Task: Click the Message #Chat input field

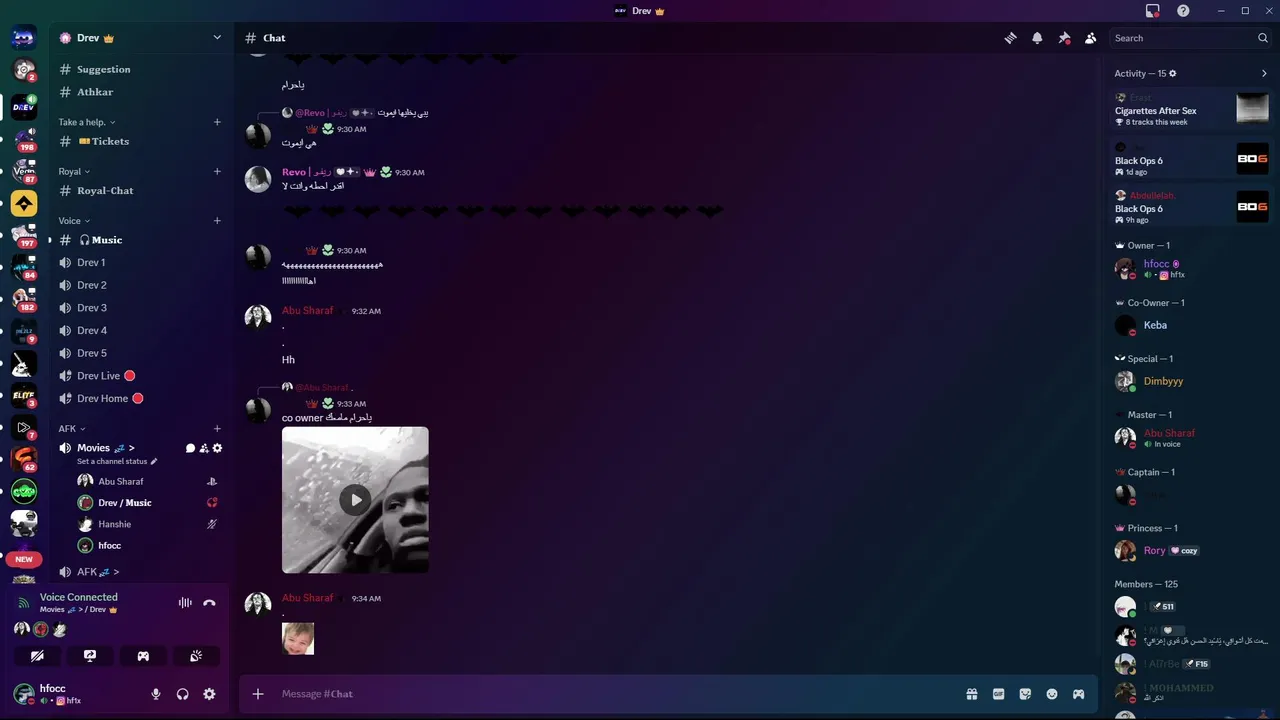Action: [x=615, y=694]
